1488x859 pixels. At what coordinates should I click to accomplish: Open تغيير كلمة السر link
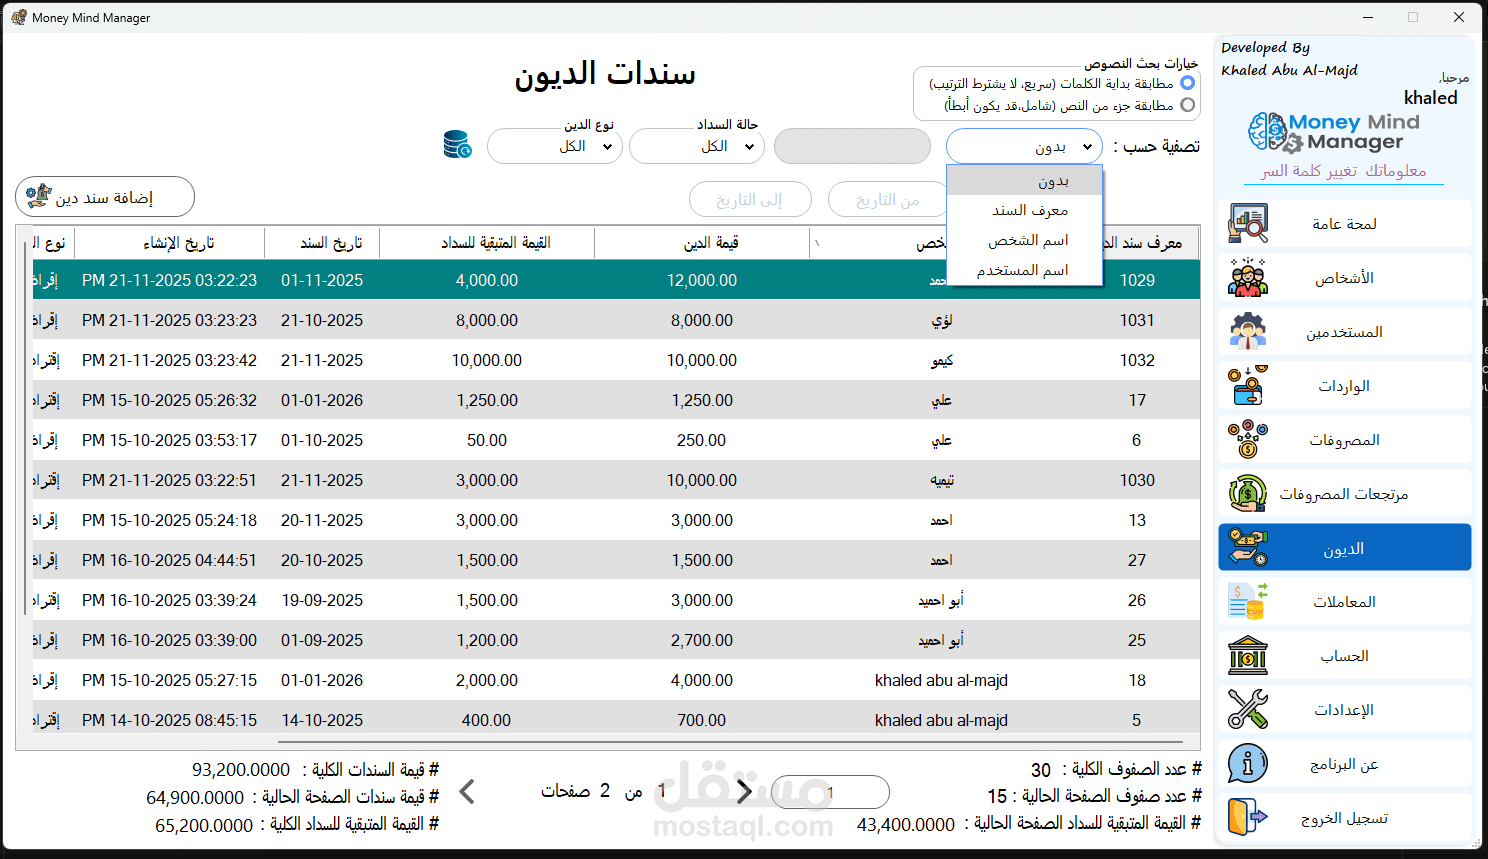pyautogui.click(x=1309, y=171)
